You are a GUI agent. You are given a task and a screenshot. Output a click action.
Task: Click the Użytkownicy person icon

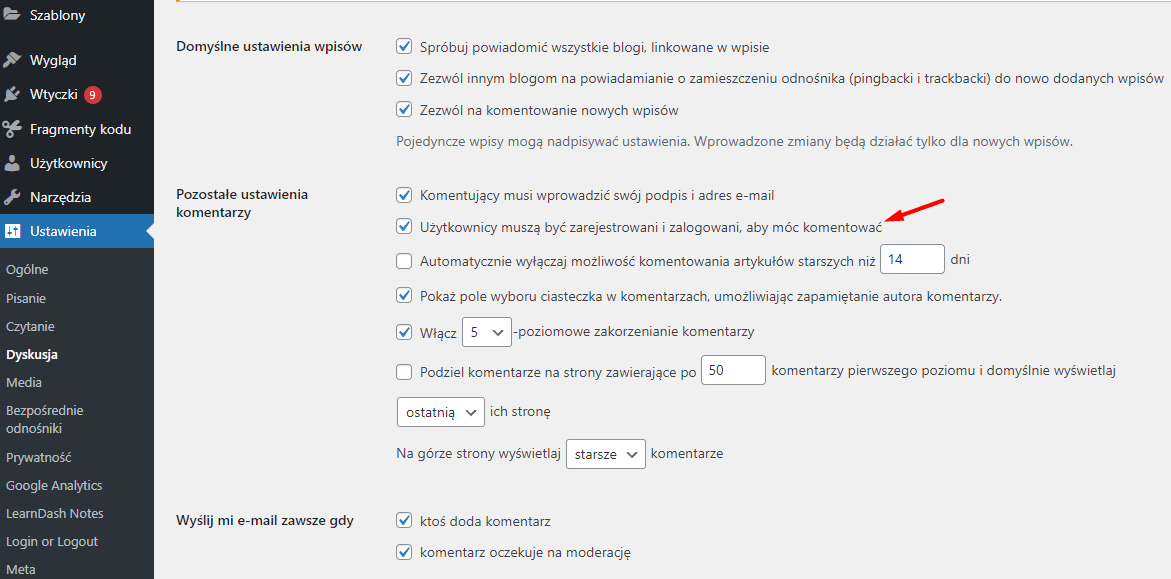12,164
